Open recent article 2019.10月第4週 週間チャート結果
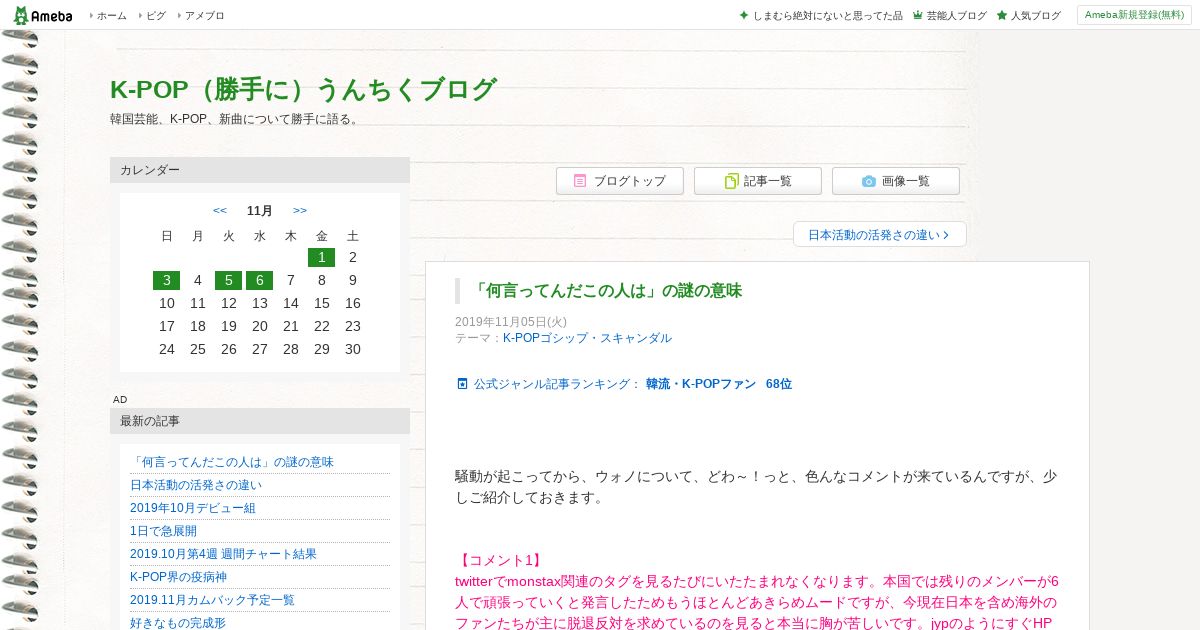 [223, 554]
